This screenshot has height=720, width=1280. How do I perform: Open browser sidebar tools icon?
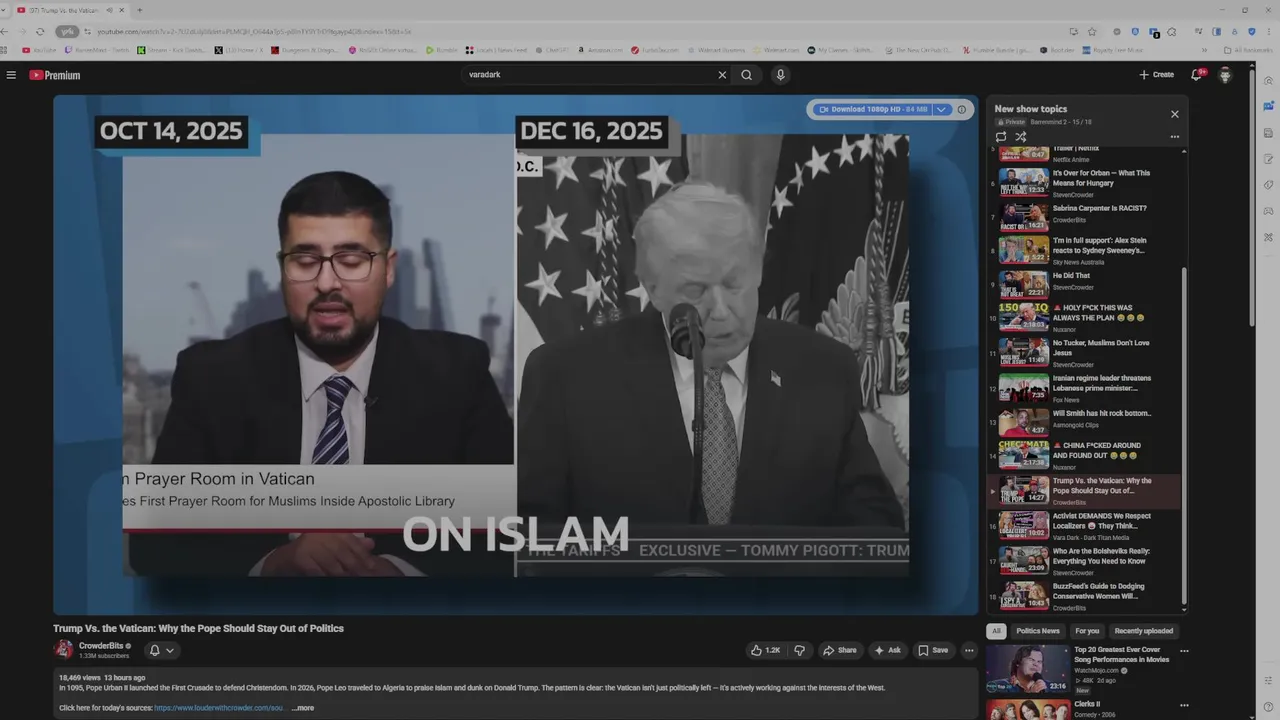point(1268,237)
